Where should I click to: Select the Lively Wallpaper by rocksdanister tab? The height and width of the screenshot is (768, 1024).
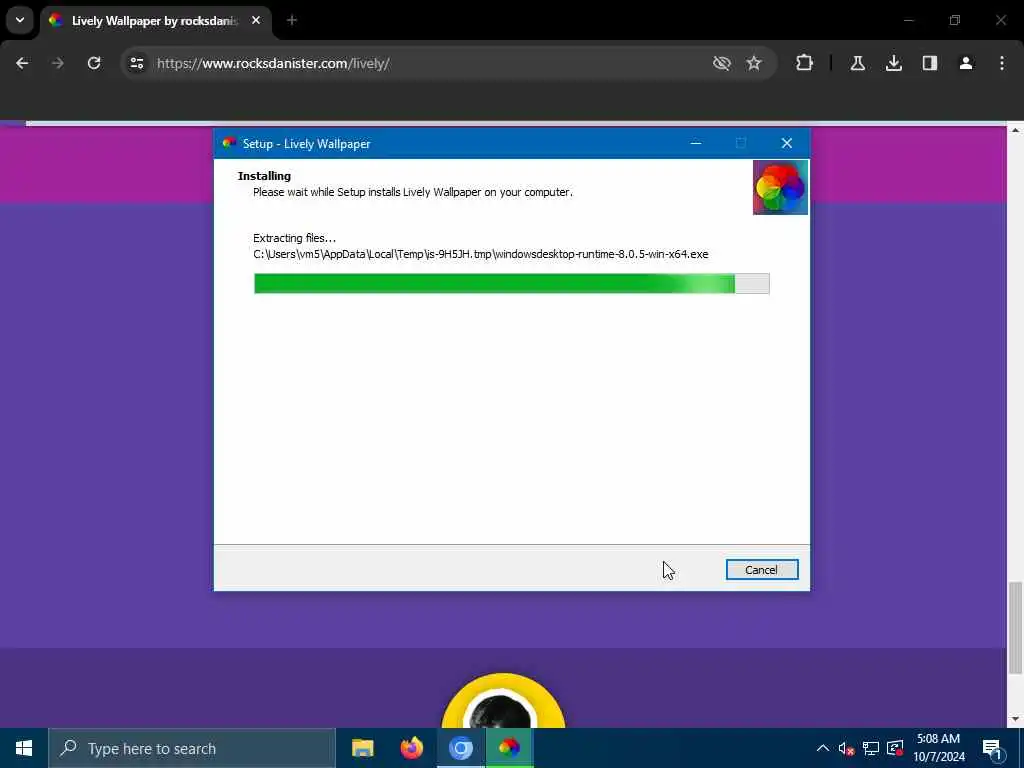coord(155,21)
